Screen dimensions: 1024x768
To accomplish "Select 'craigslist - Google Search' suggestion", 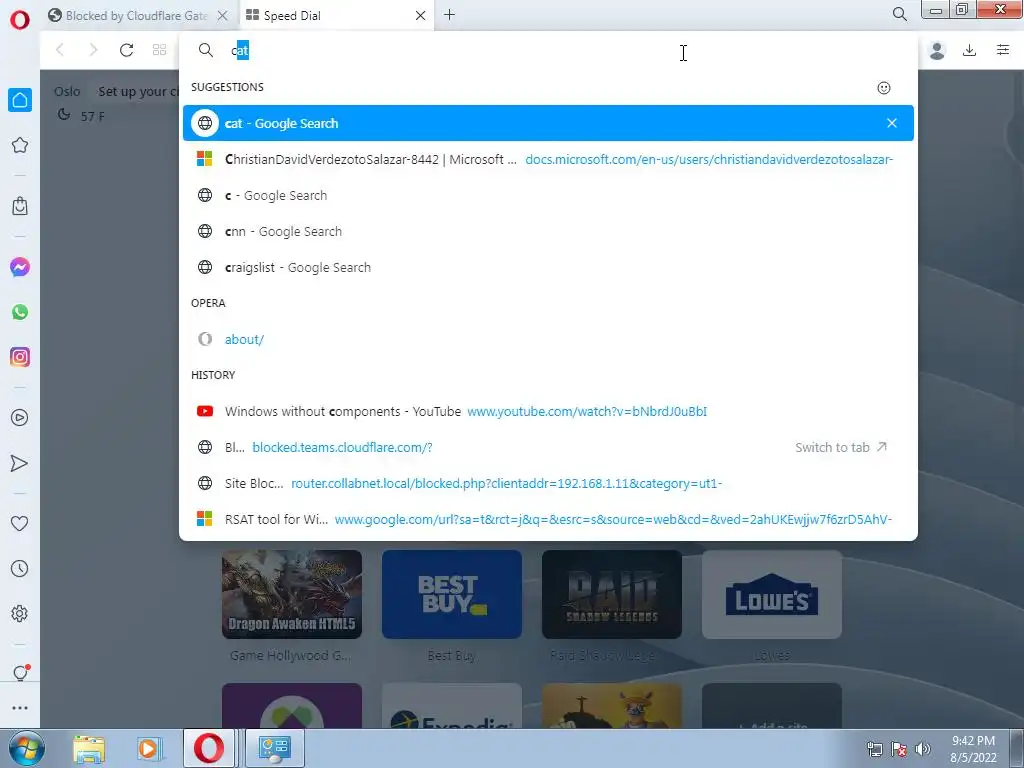I will coord(548,267).
